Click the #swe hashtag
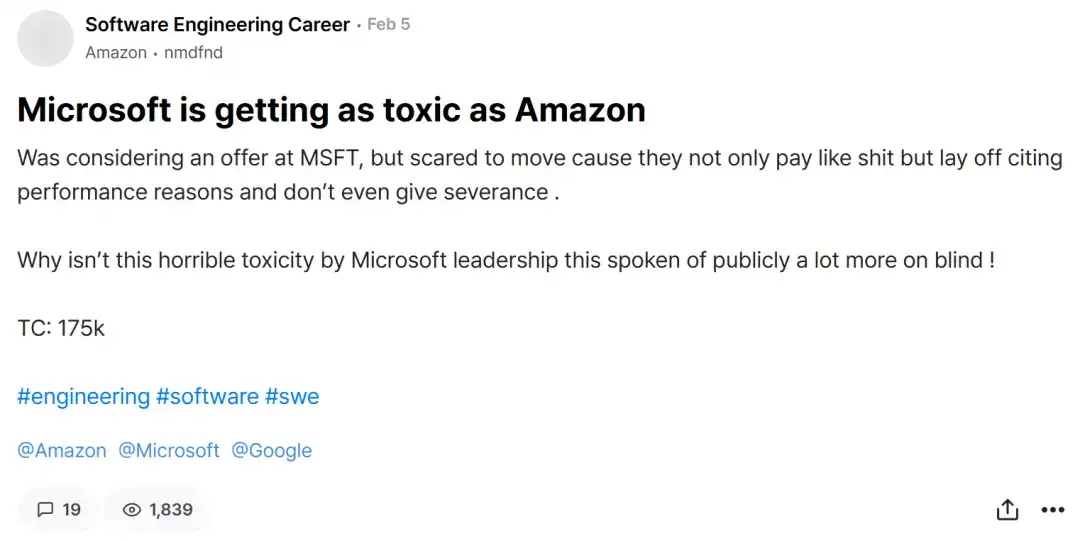This screenshot has height=541, width=1080. [292, 397]
